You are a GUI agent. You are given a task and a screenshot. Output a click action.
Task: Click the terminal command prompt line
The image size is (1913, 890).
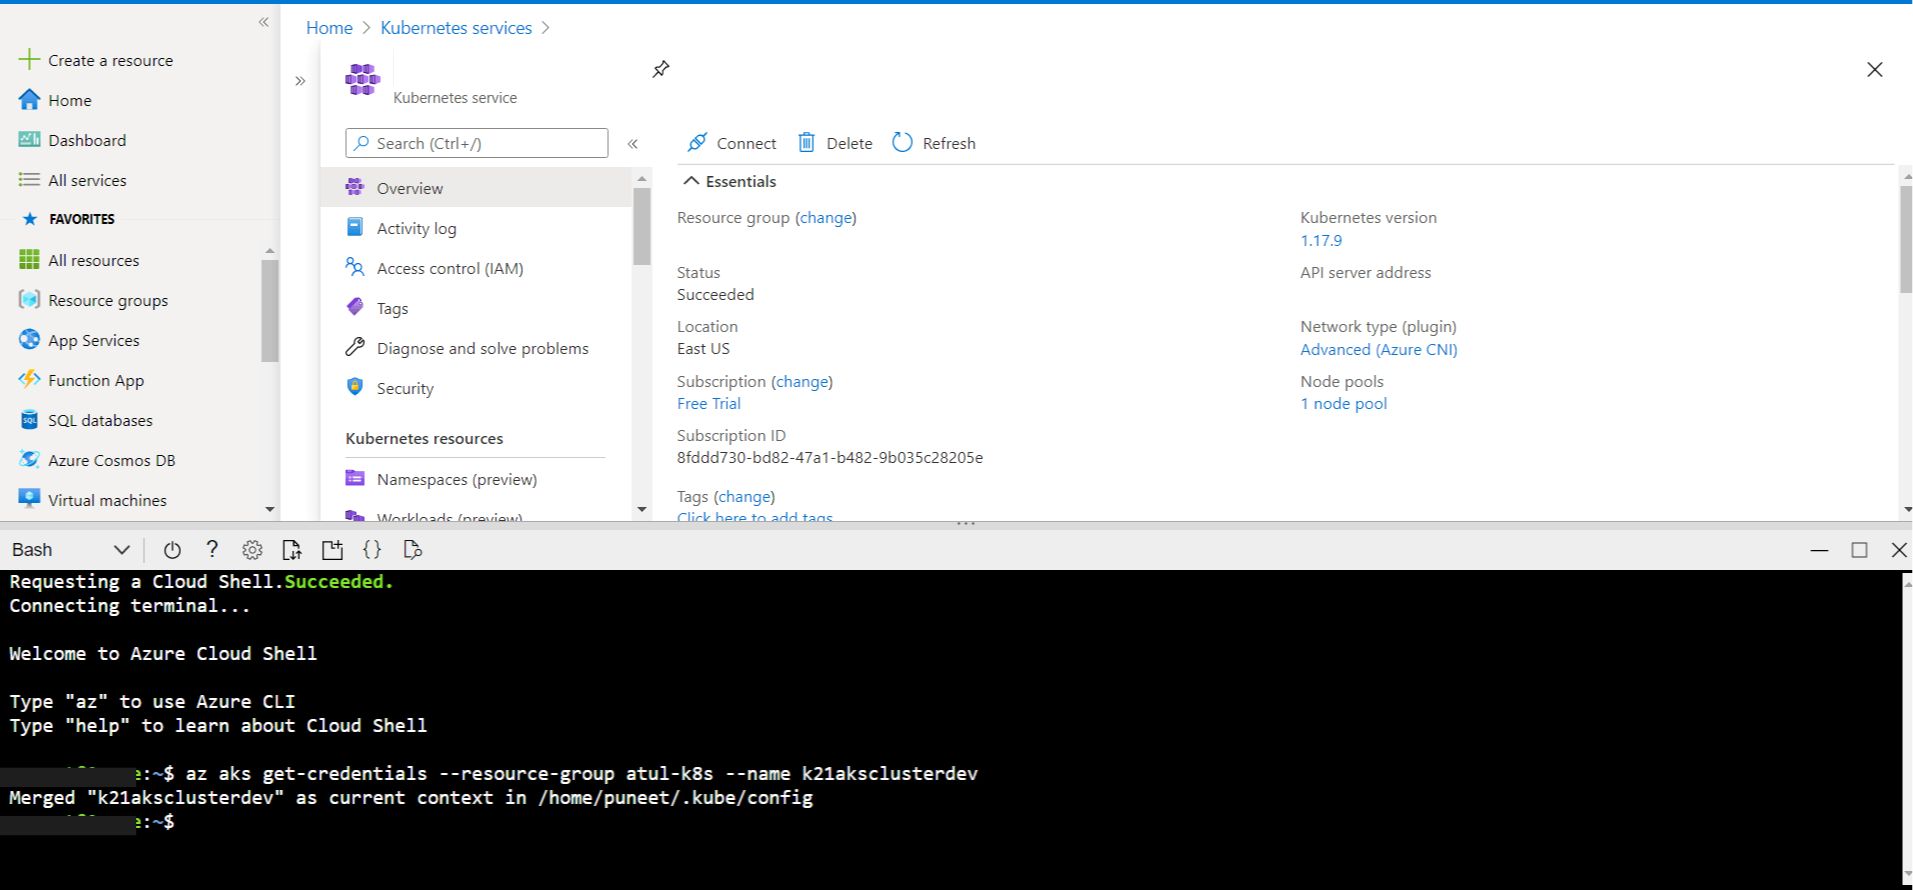(x=90, y=821)
